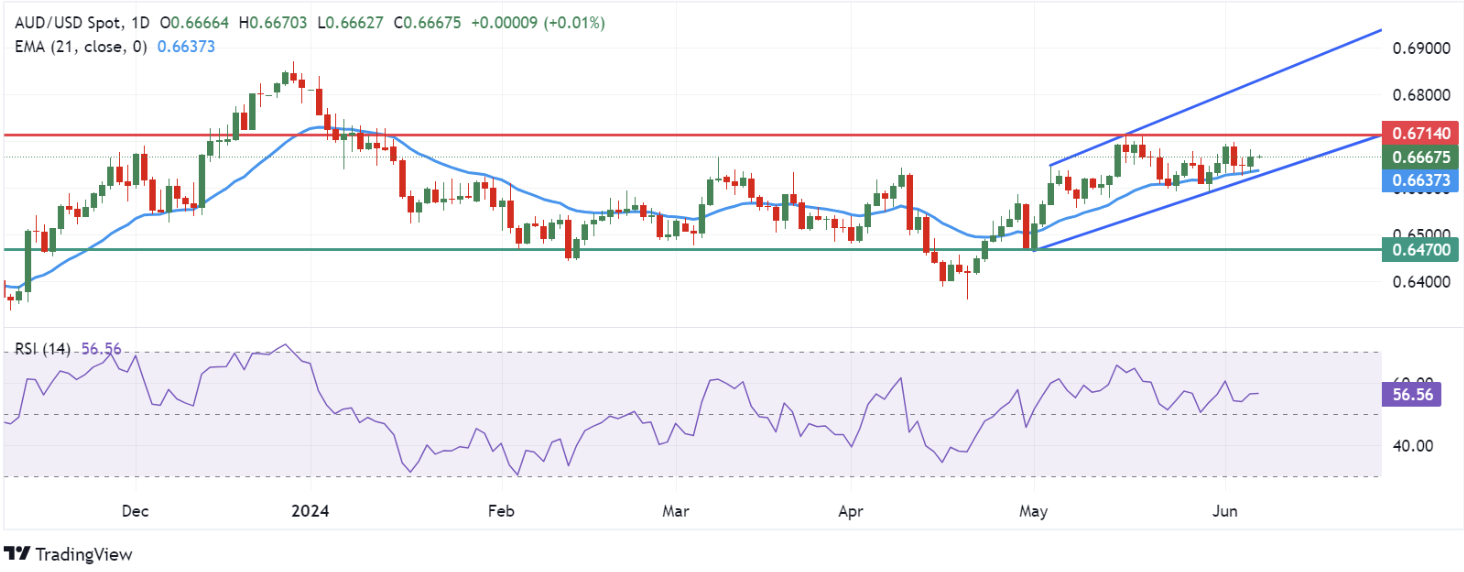Click the Jun label on time axis
The height and width of the screenshot is (572, 1464).
tap(1225, 511)
